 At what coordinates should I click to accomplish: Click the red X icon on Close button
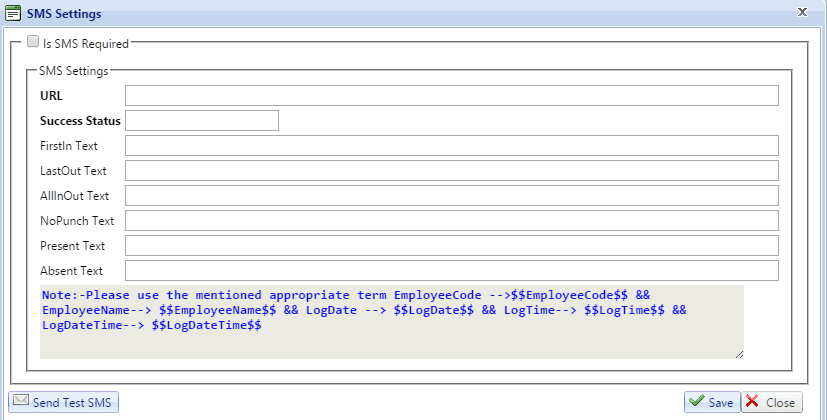coord(752,401)
